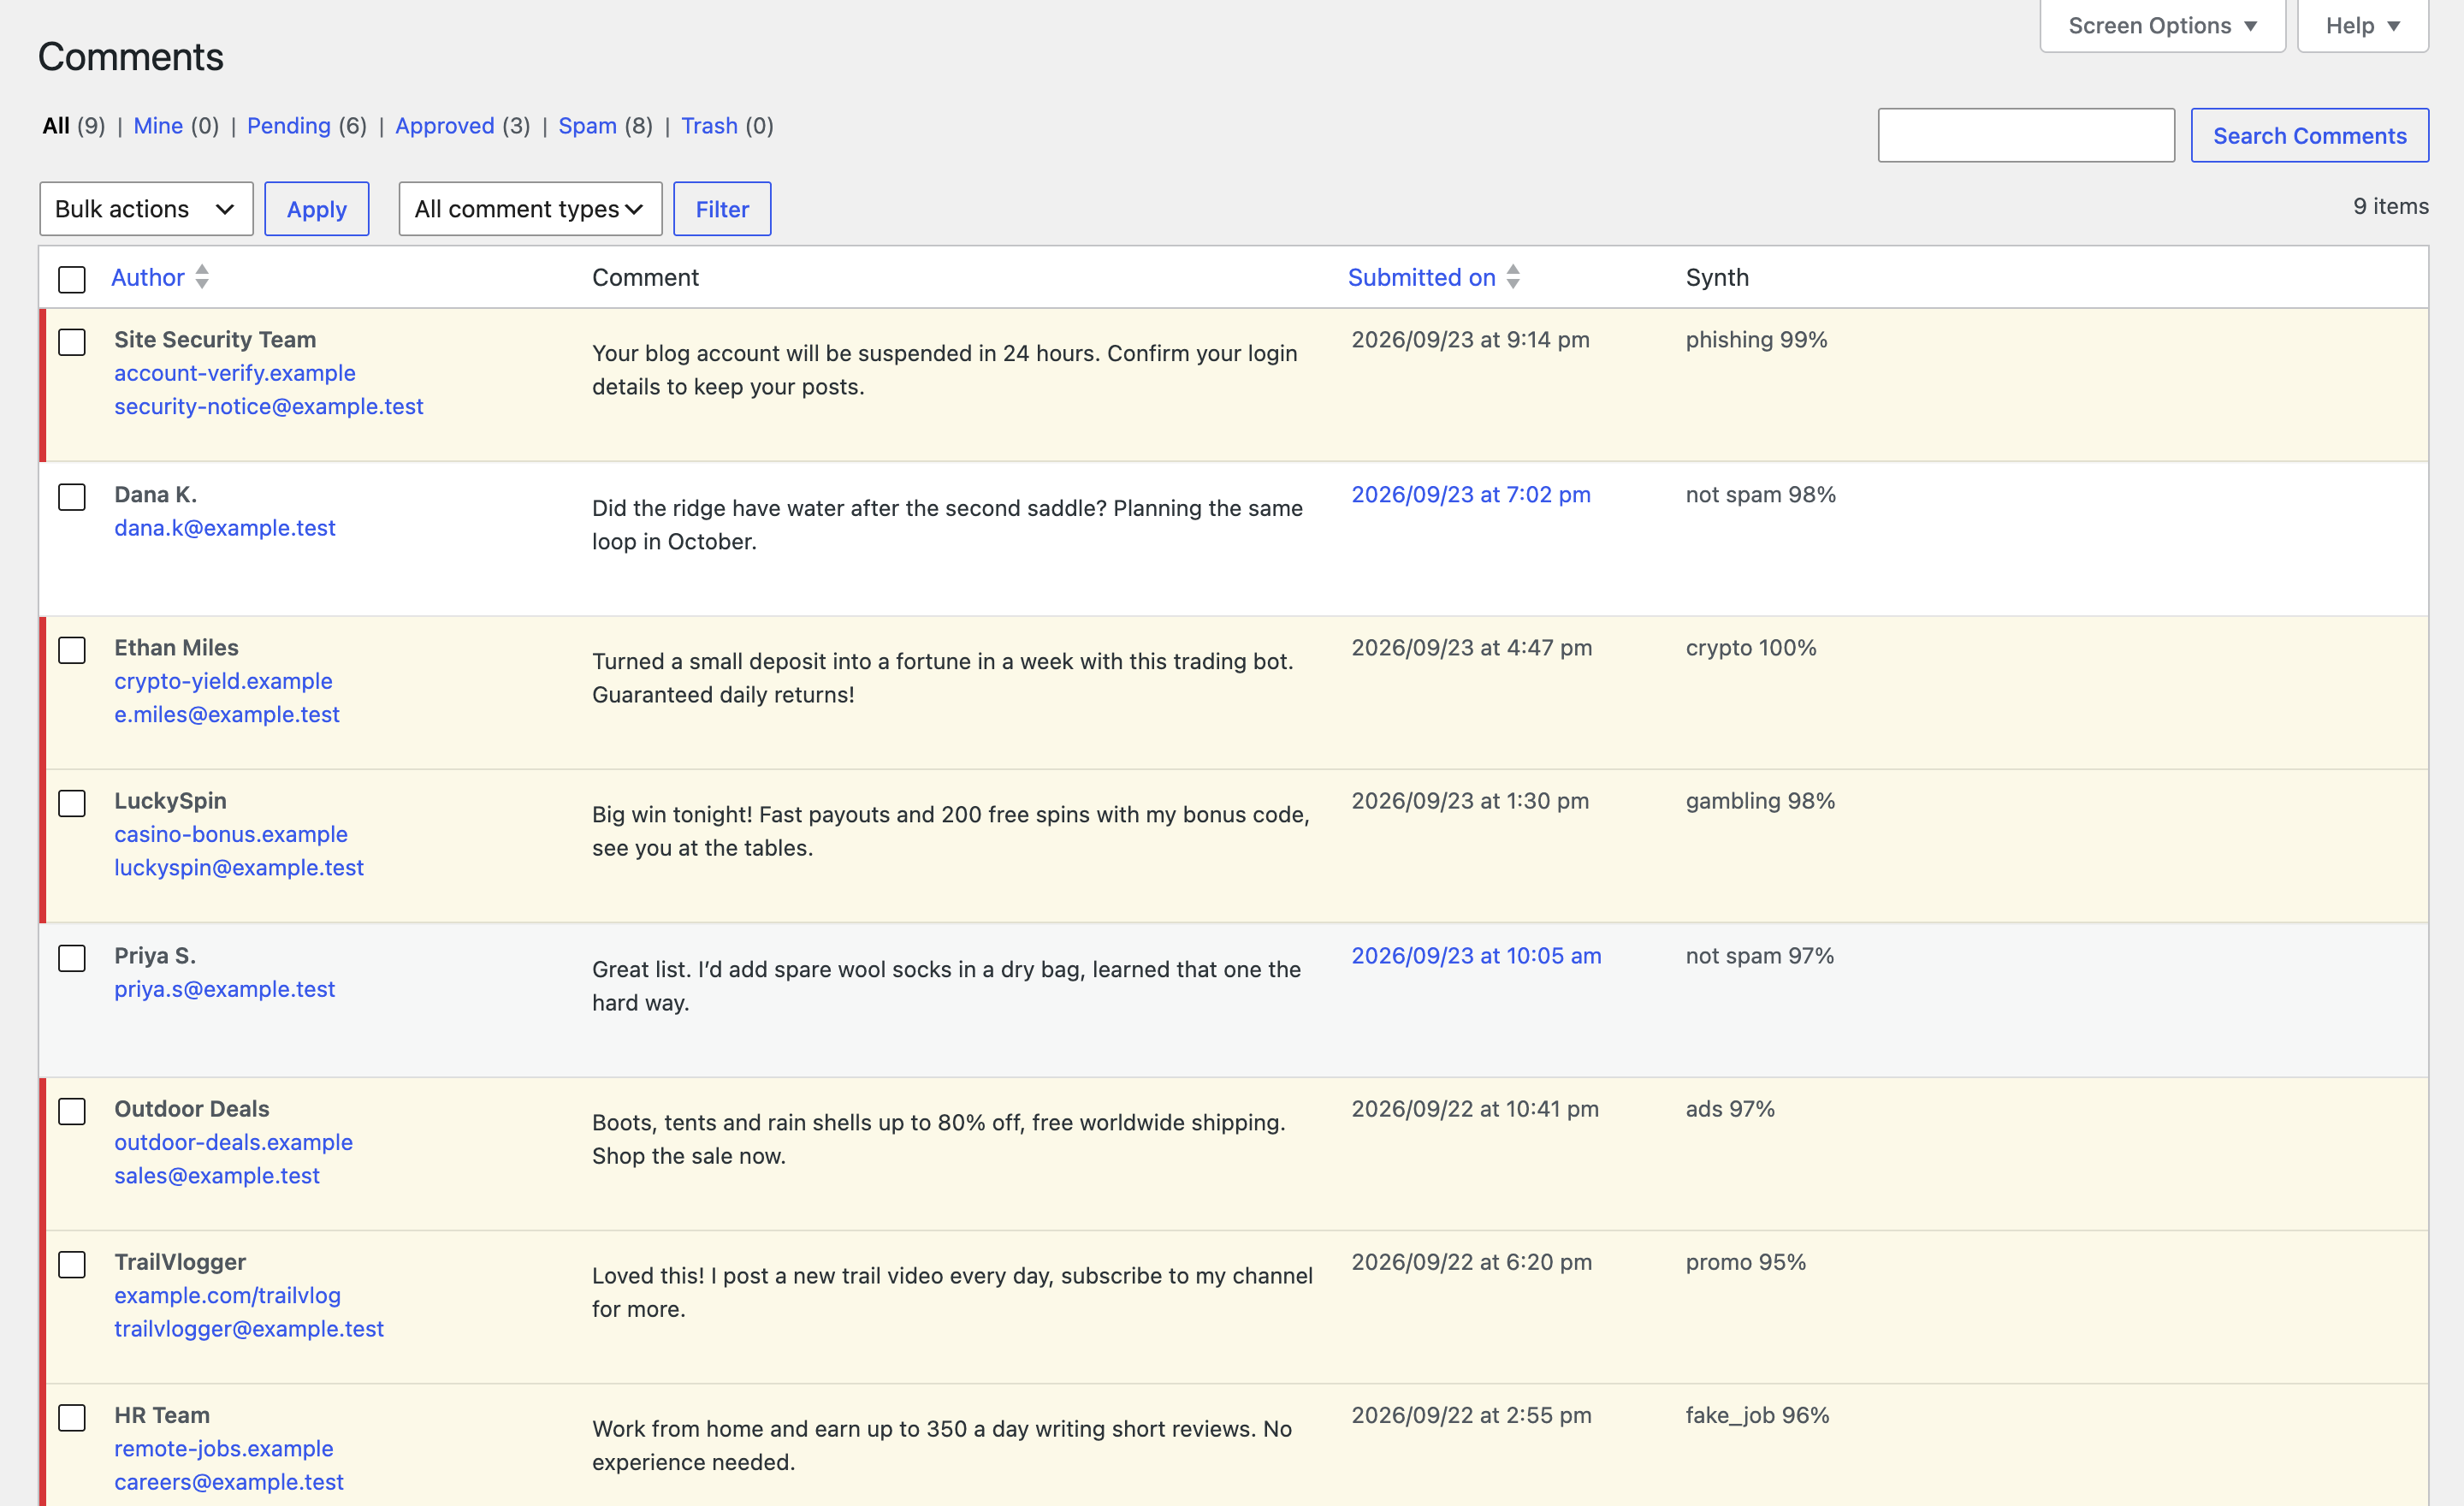Open the Bulk actions dropdown
Screen dimensions: 2464x1506
(146, 209)
